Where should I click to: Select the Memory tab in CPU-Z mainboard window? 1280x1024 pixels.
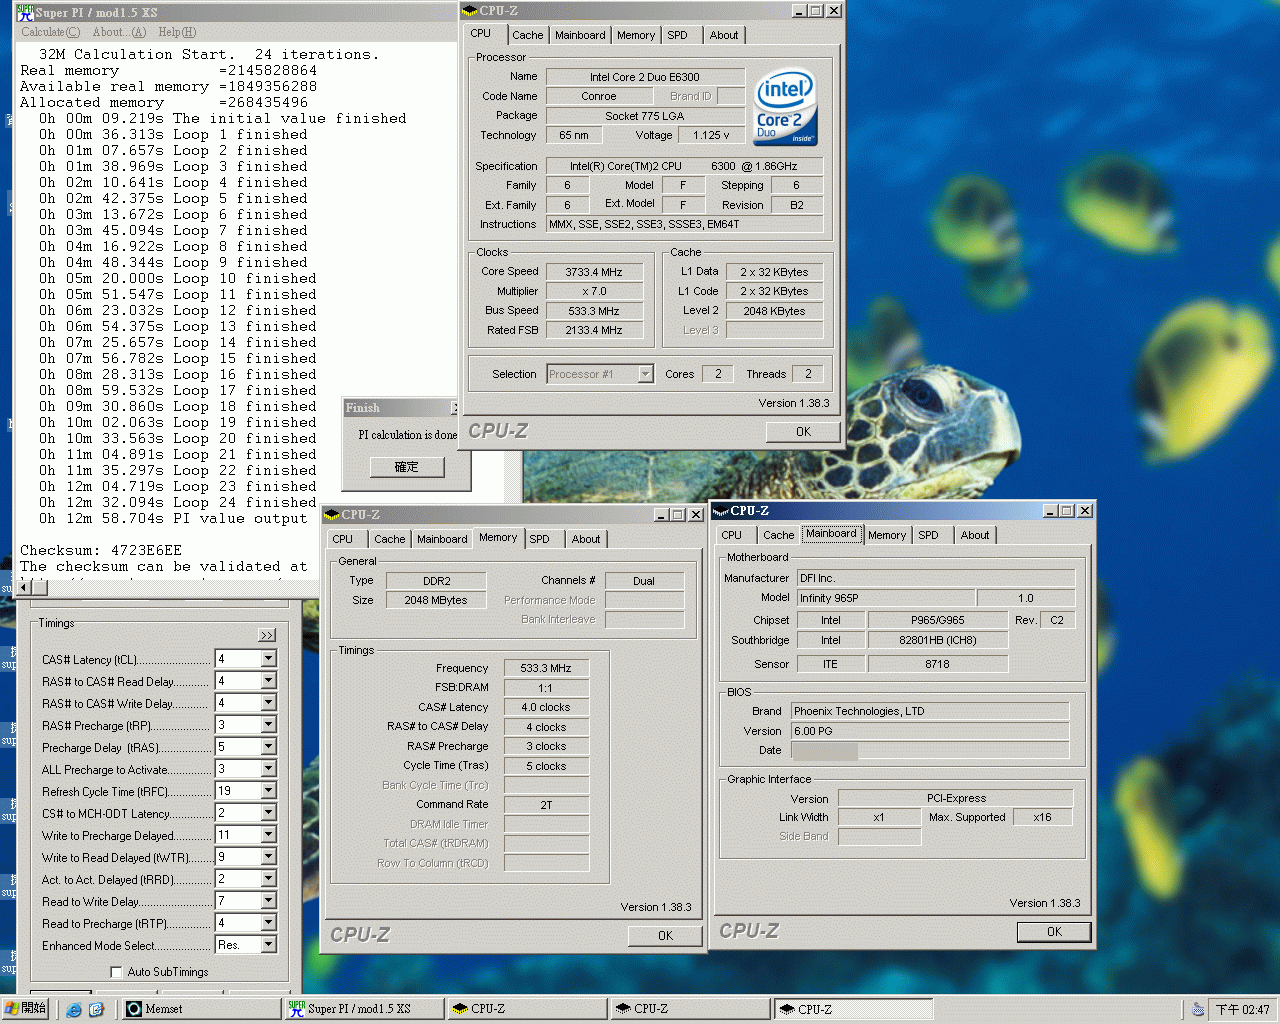[887, 535]
